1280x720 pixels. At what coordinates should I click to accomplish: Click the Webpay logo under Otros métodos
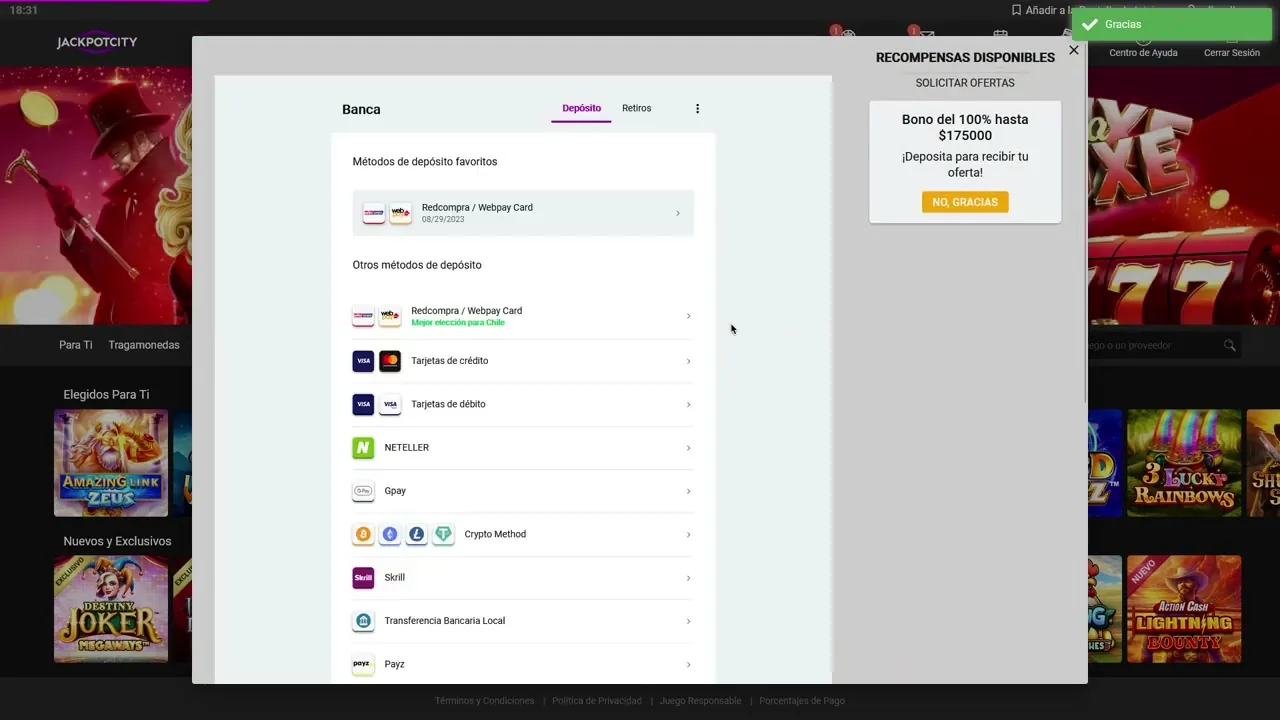(390, 316)
